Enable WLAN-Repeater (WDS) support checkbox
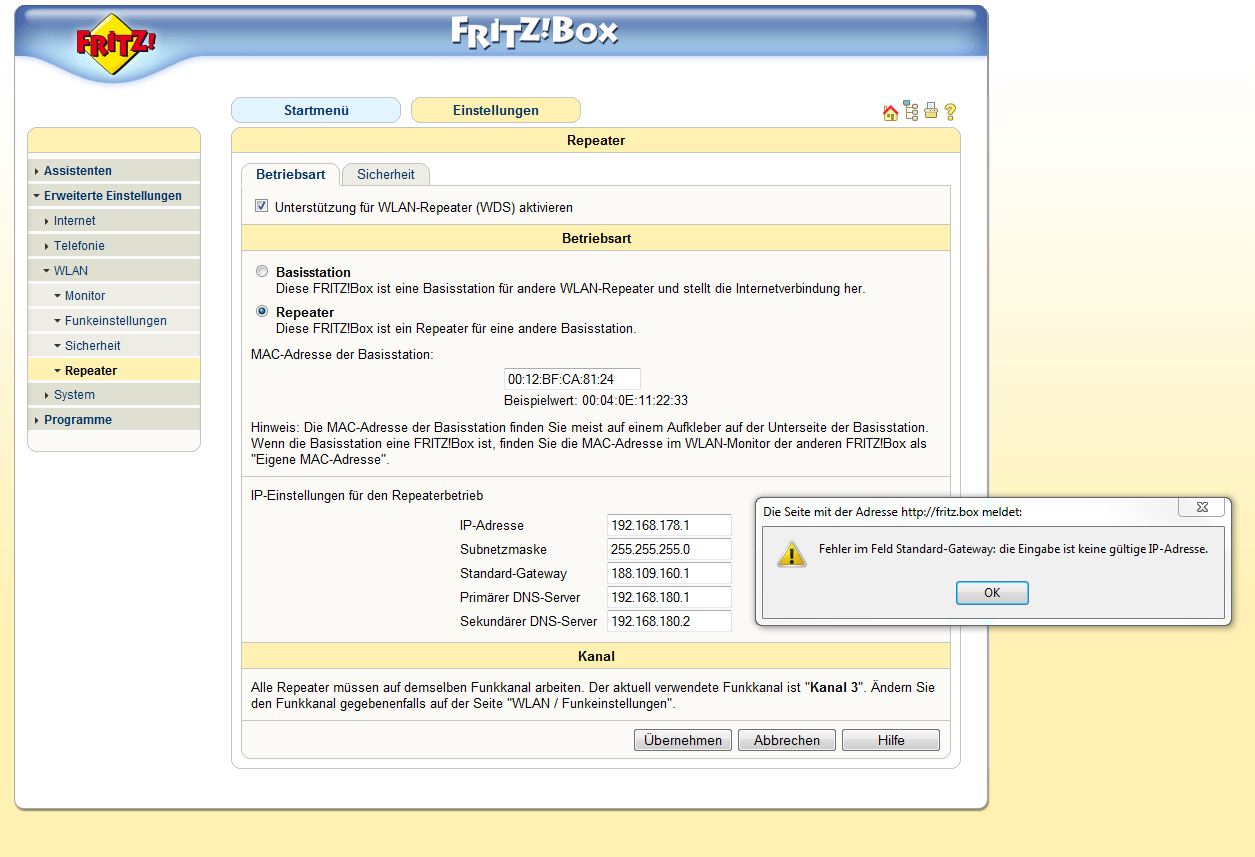The image size is (1255, 857). click(x=262, y=206)
